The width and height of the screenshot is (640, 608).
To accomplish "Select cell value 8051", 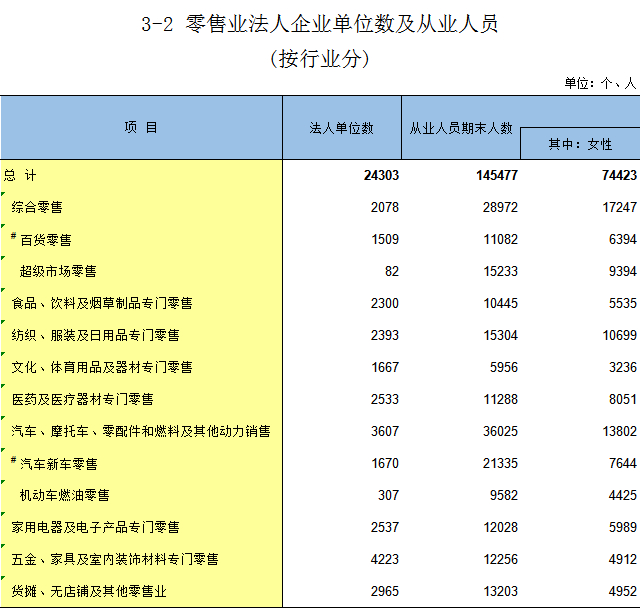I will click(x=622, y=399).
